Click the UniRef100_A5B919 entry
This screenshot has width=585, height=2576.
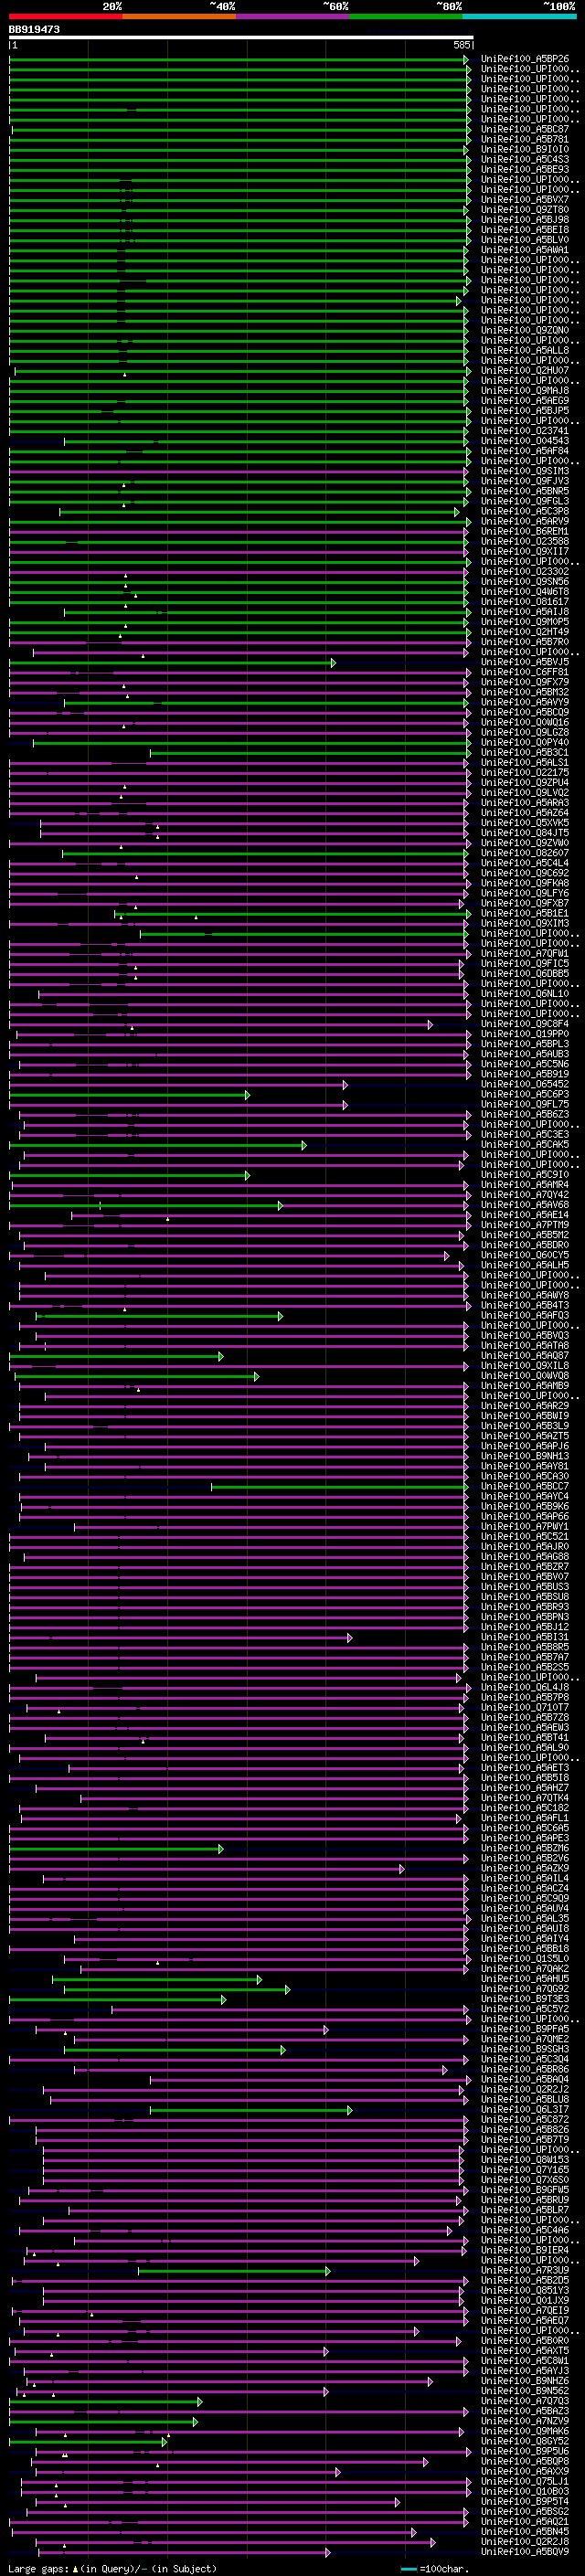[x=524, y=1074]
